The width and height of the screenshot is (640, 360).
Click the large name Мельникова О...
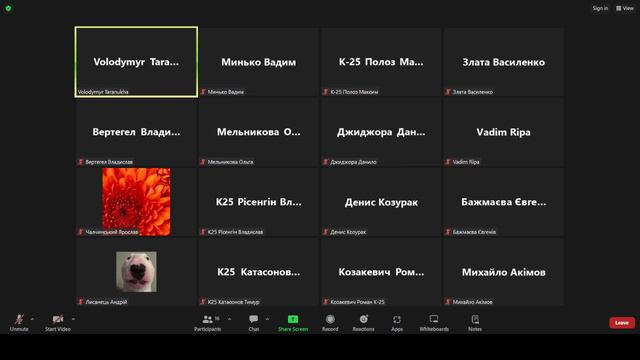pos(259,132)
